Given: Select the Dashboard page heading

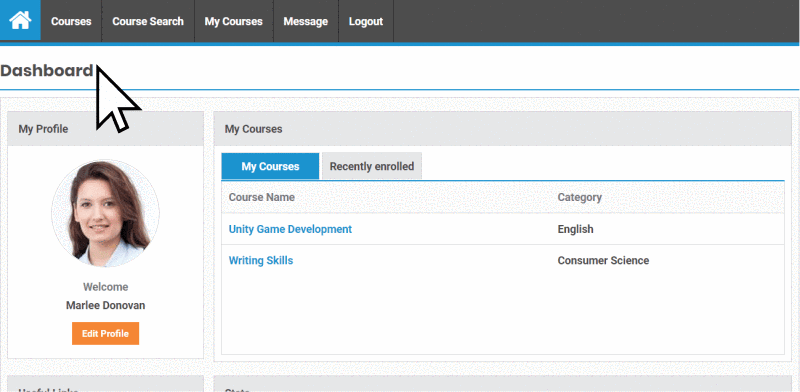Looking at the screenshot, I should point(46,70).
